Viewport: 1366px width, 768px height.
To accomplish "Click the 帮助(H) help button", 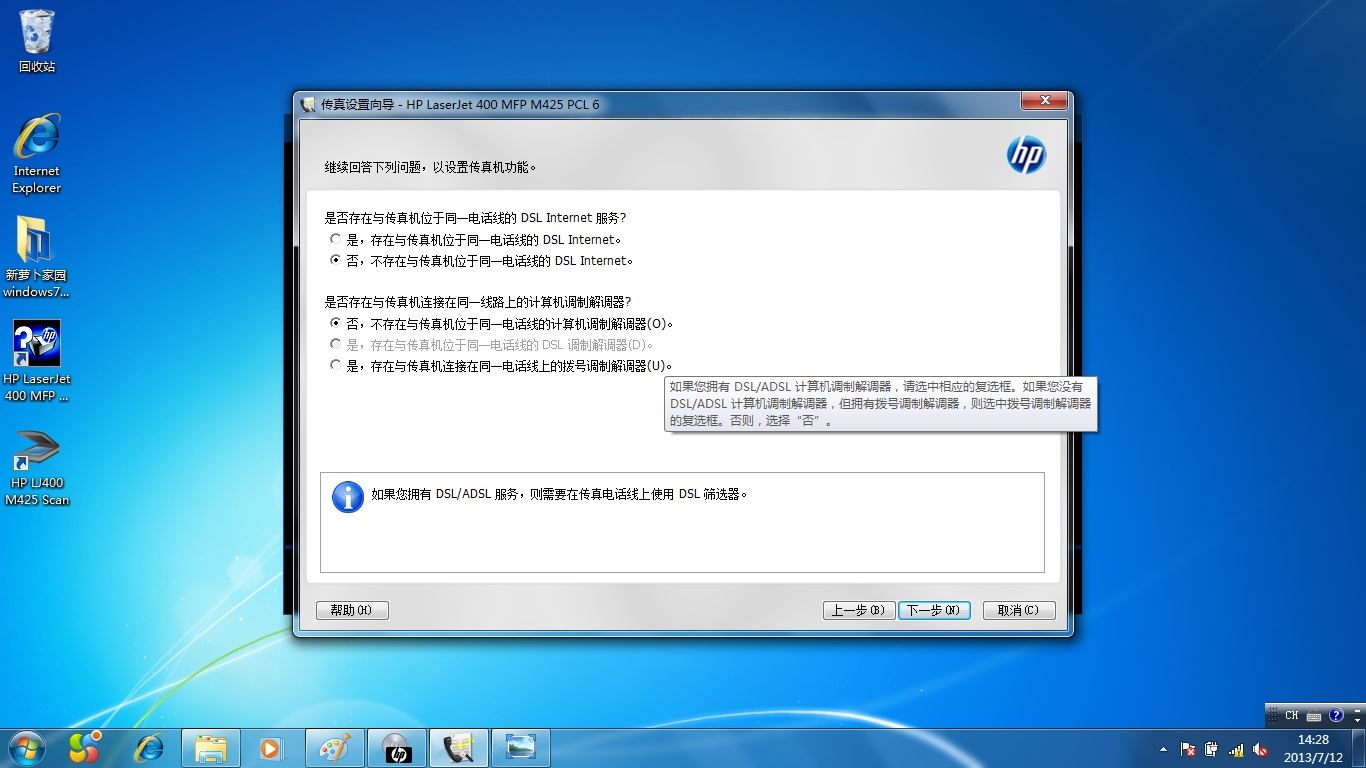I will click(352, 610).
